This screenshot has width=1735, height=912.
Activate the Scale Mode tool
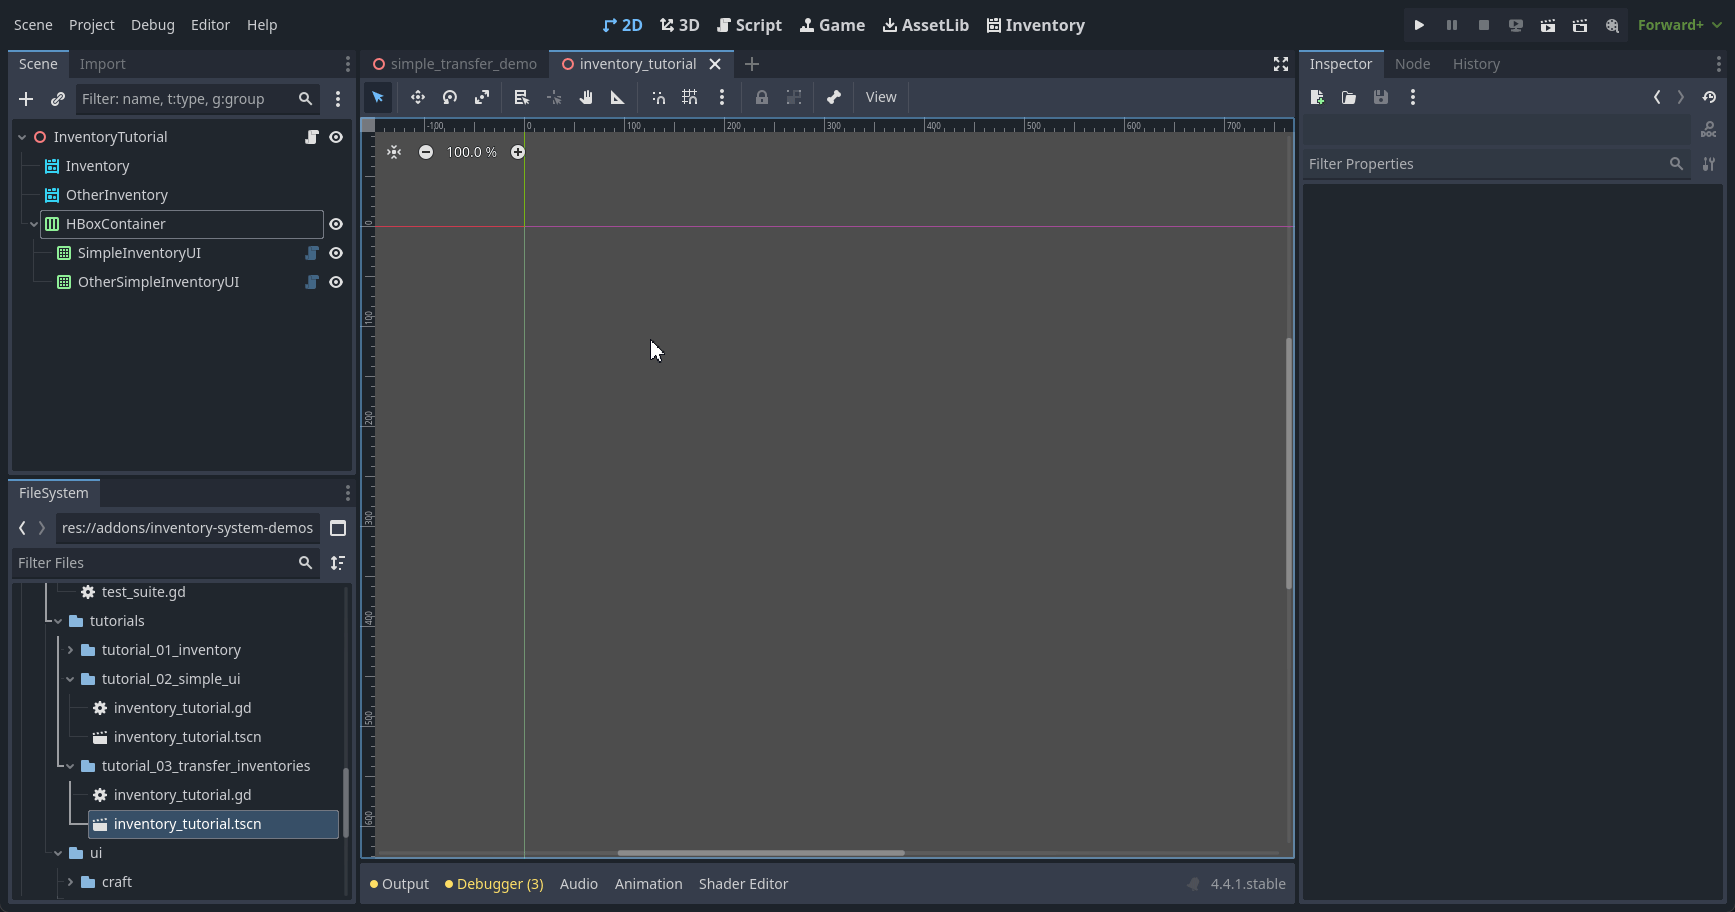coord(482,97)
